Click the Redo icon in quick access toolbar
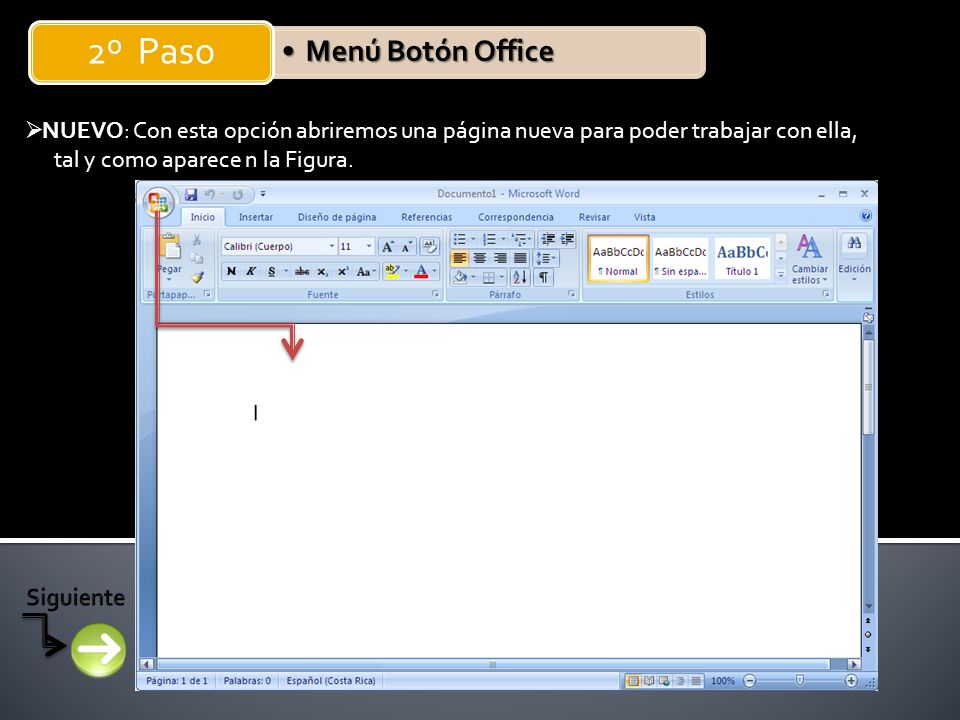This screenshot has height=720, width=960. pos(238,194)
